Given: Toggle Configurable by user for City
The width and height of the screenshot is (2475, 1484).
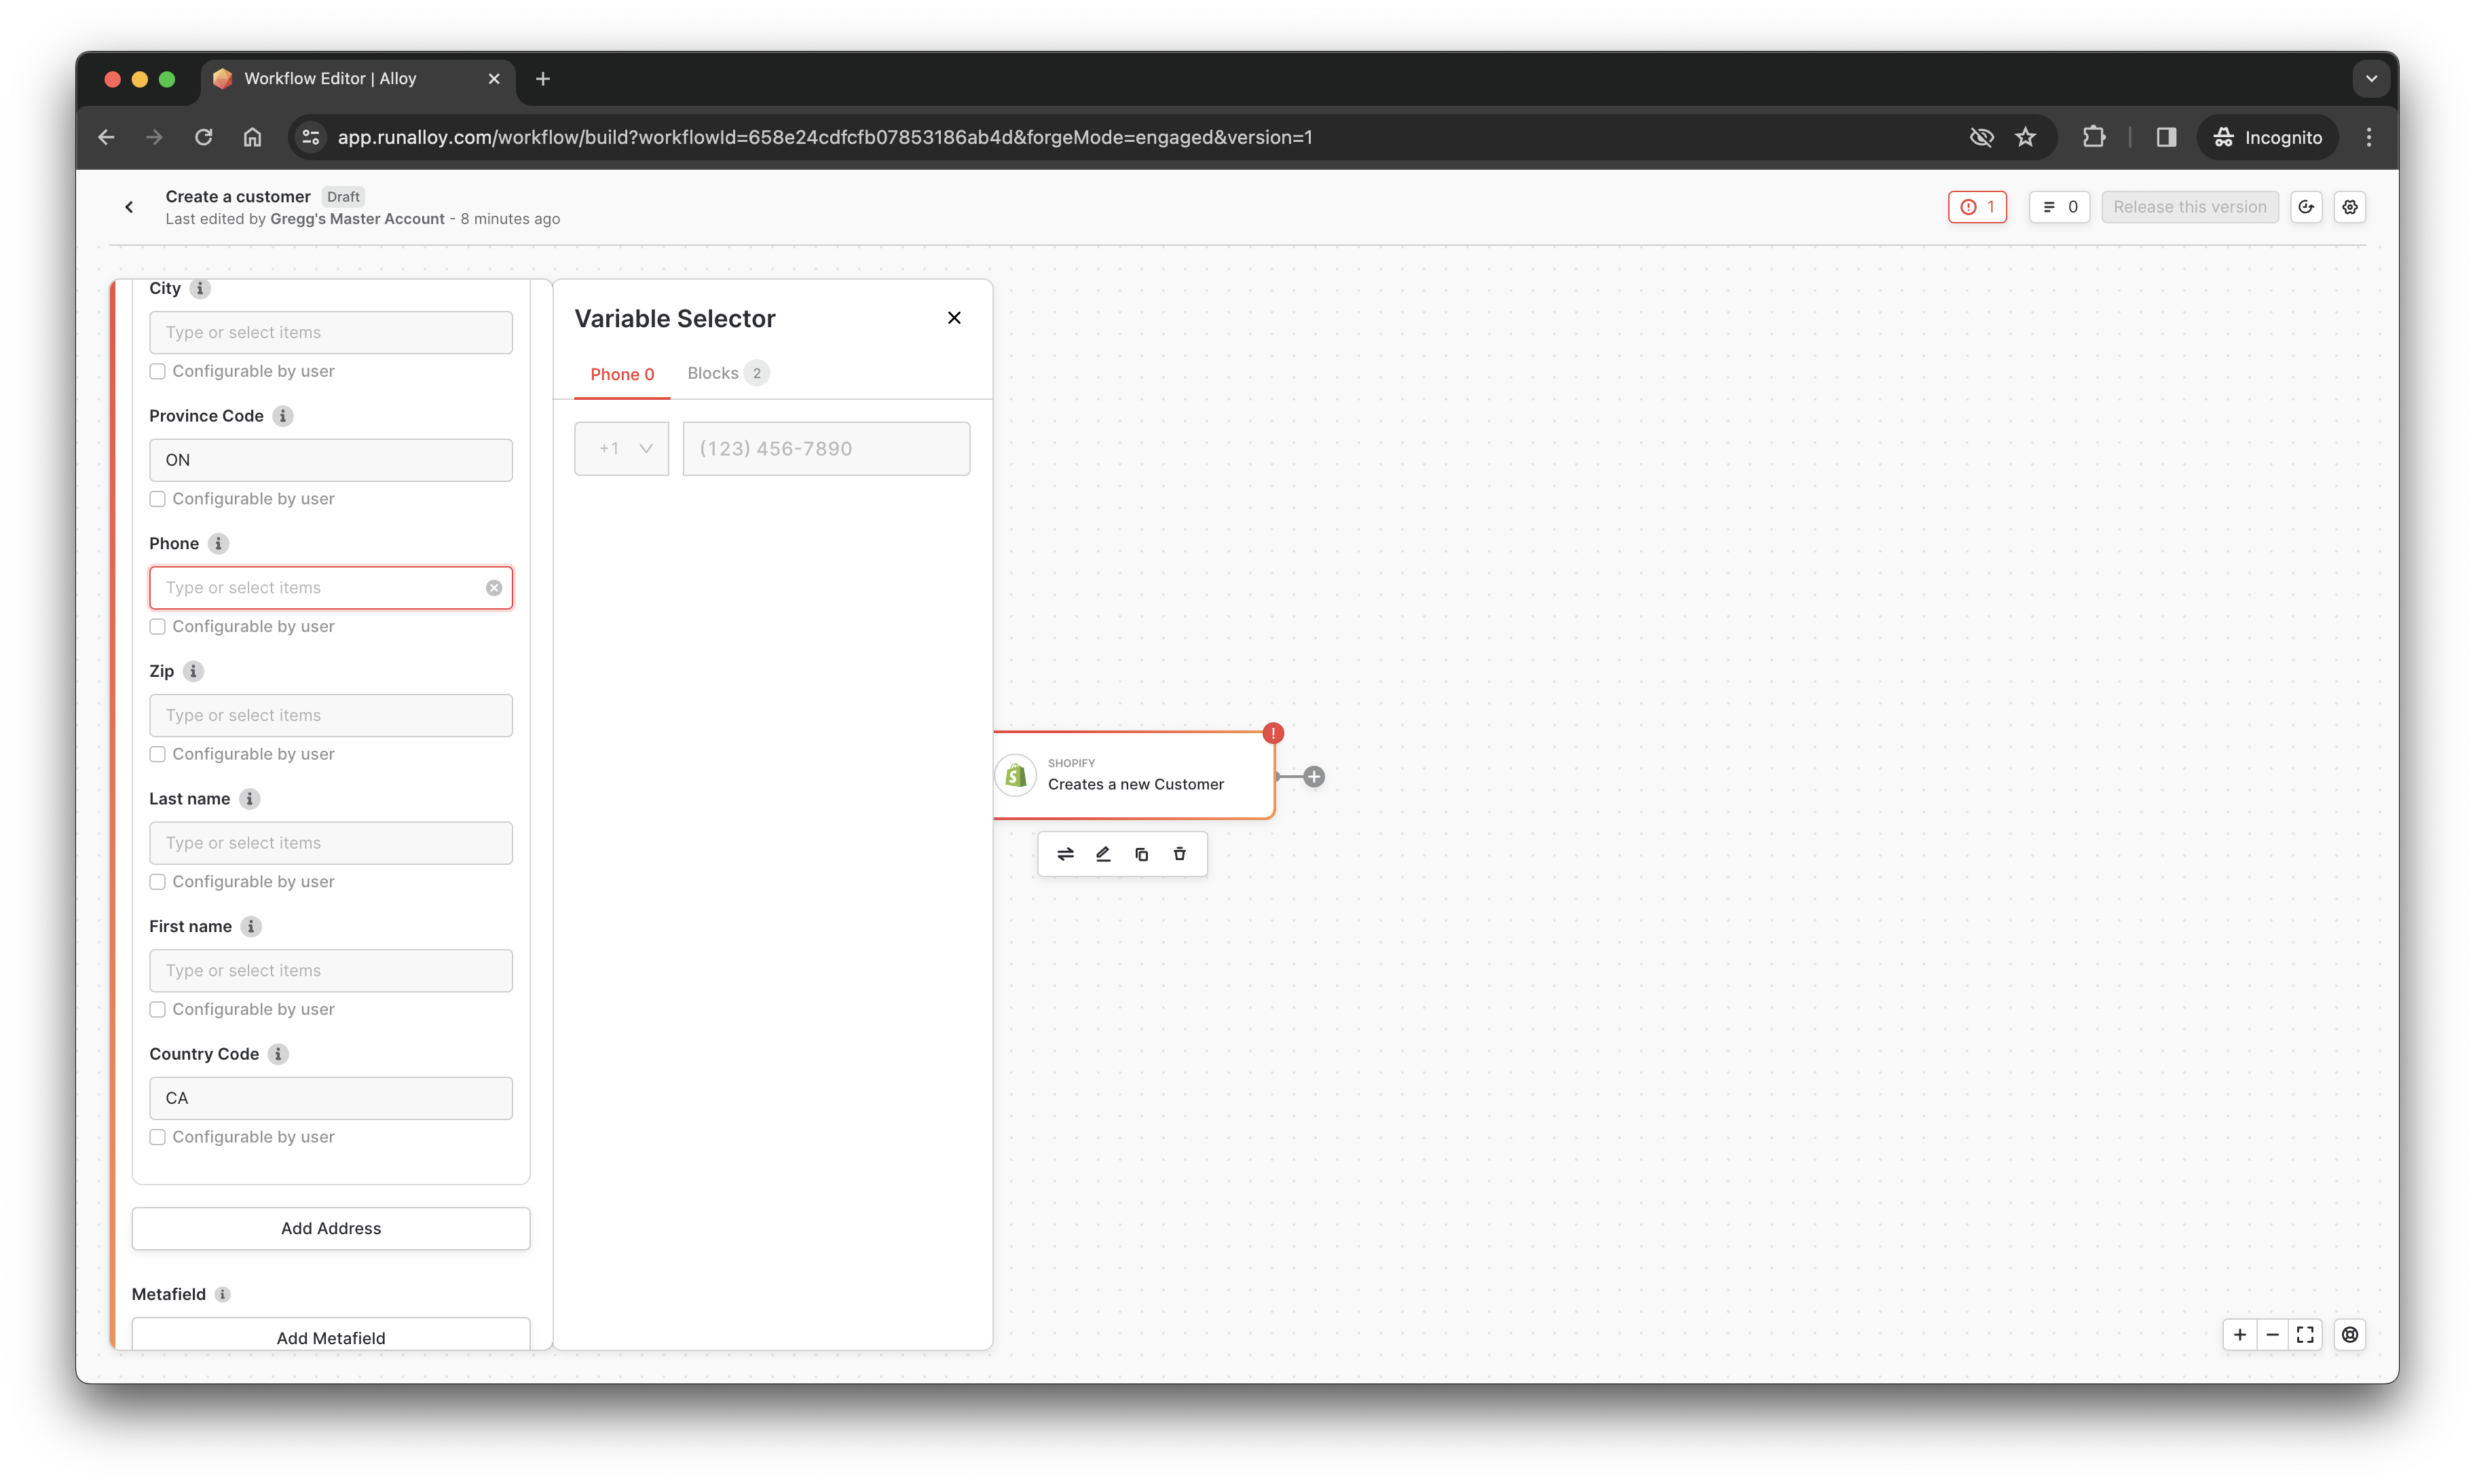Looking at the screenshot, I should [x=157, y=371].
